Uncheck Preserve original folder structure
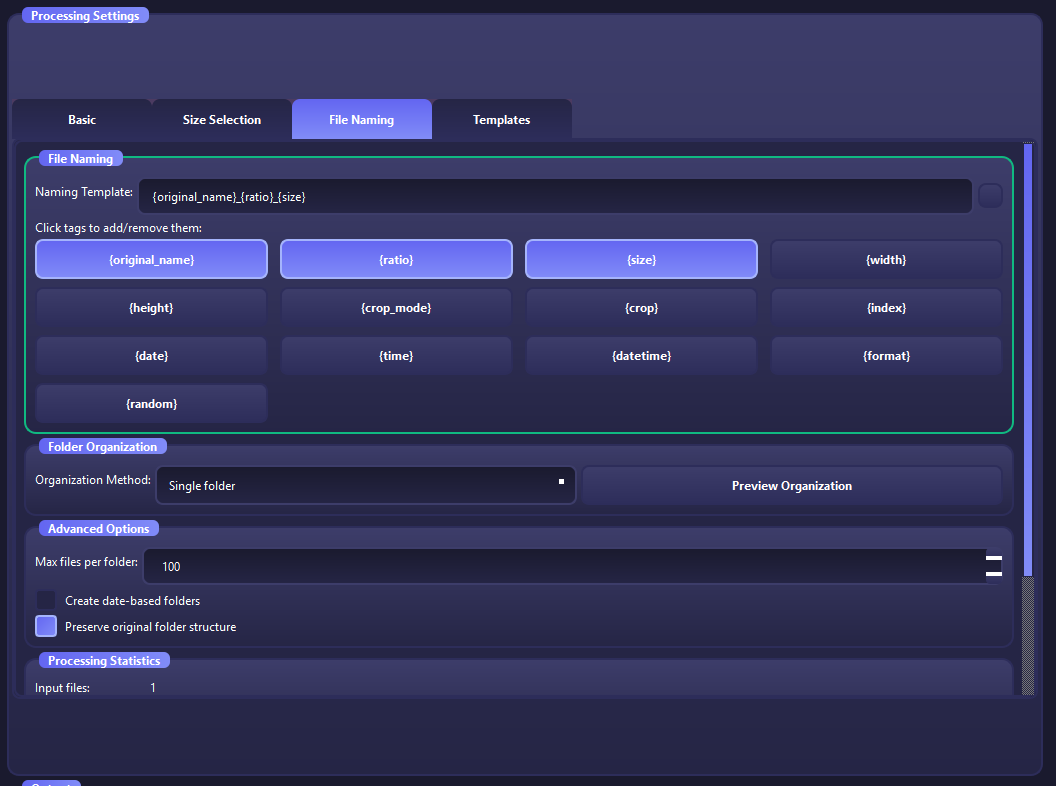This screenshot has height=786, width=1056. pos(46,627)
